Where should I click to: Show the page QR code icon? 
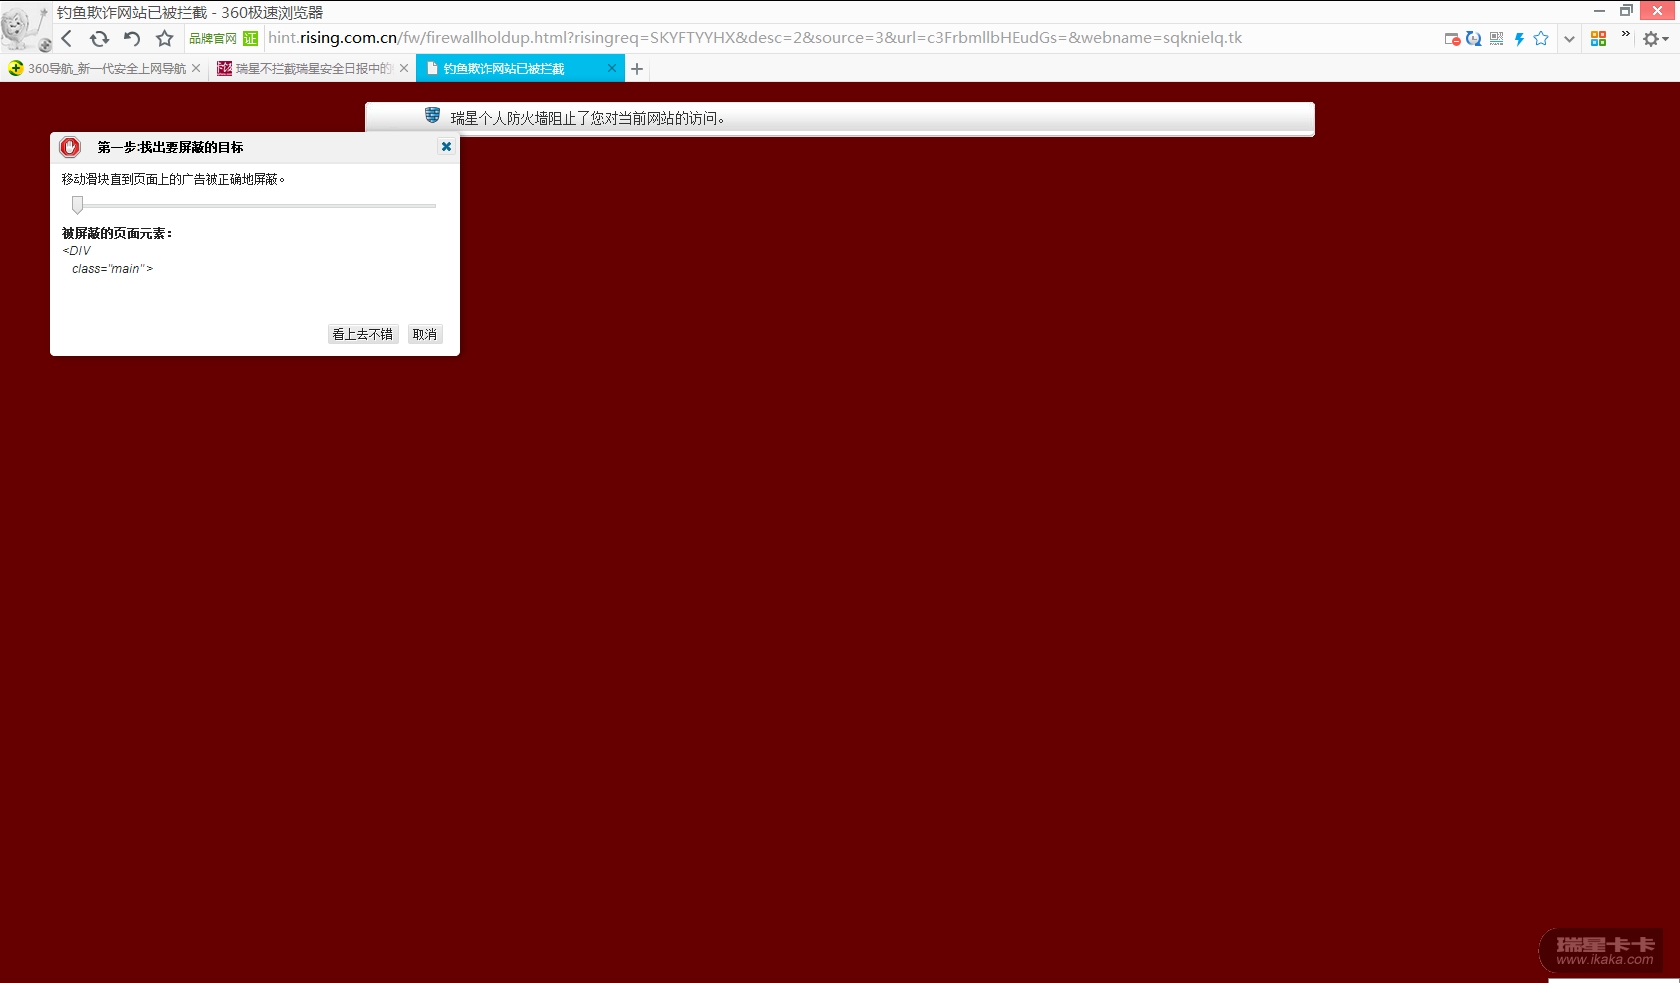(x=1496, y=39)
